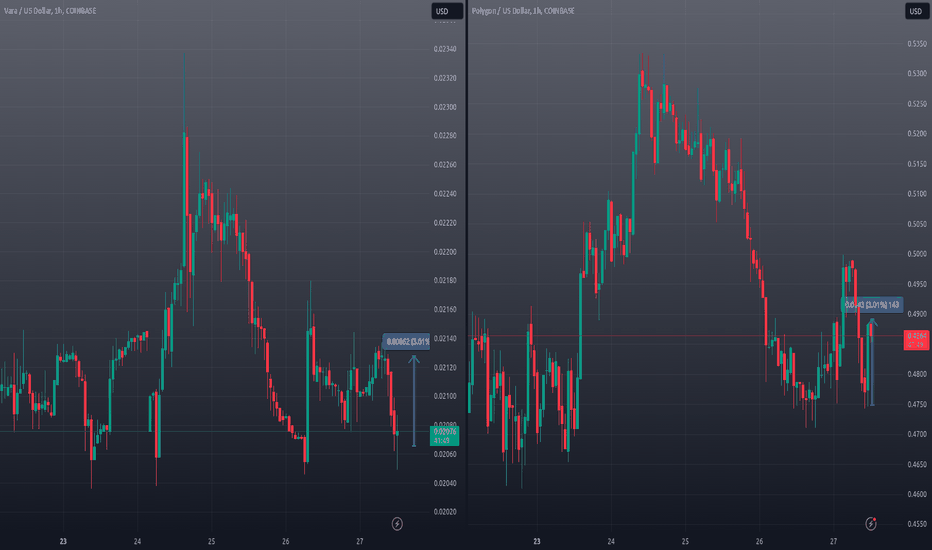The width and height of the screenshot is (932, 550).
Task: Select the red current price label on Polygon chart
Action: click(917, 340)
